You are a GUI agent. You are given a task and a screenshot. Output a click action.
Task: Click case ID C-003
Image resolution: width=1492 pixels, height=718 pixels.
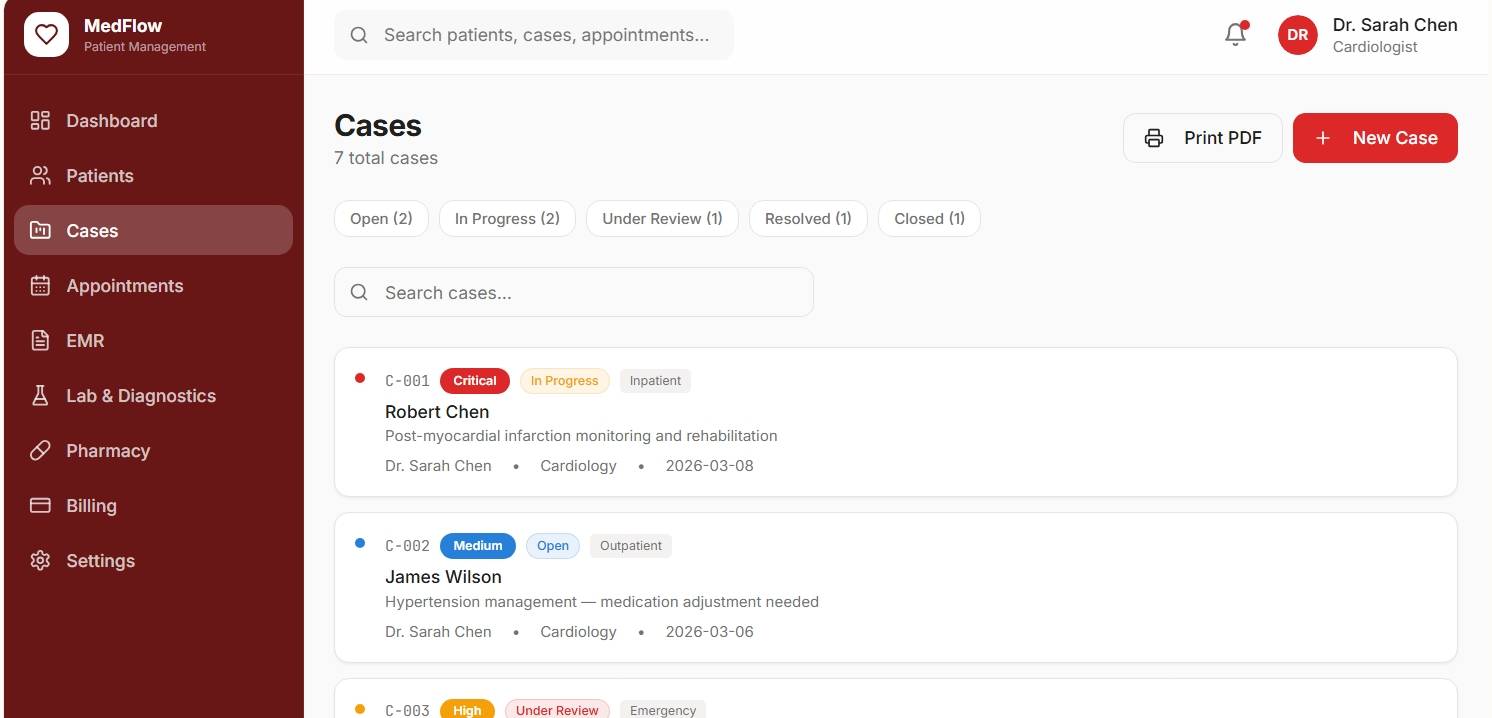(x=407, y=710)
